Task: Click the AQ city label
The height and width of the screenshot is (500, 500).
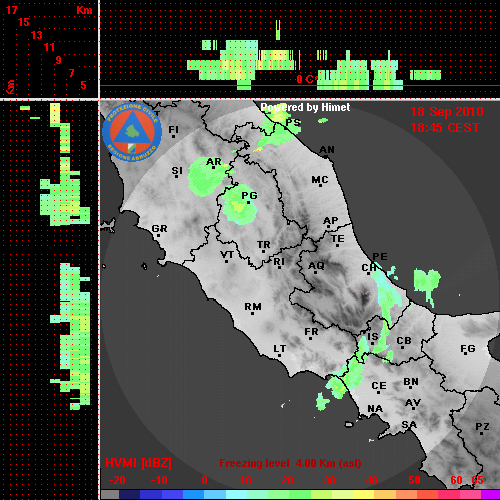Action: (316, 266)
